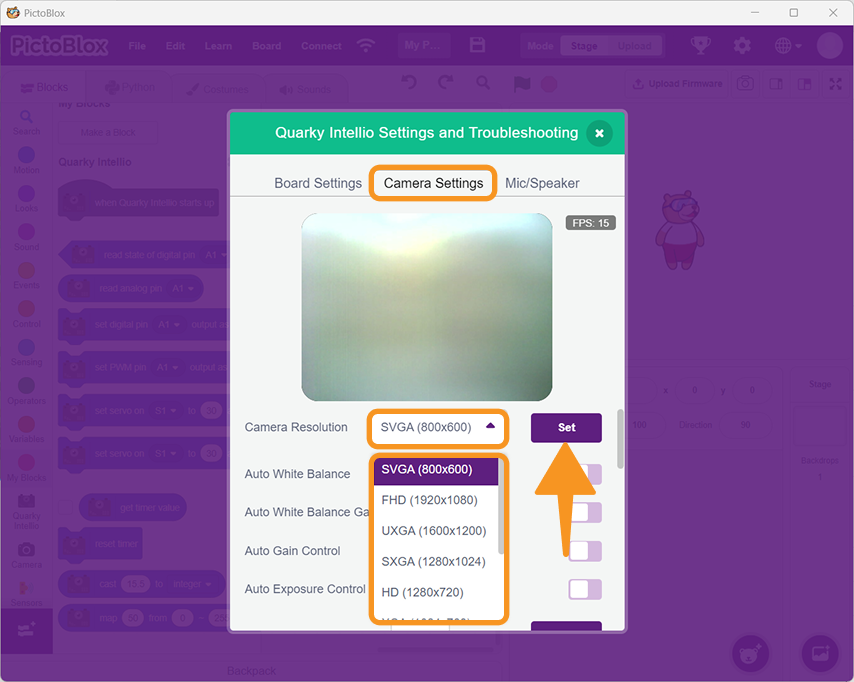Collapse the Camera Resolution dropdown
The height and width of the screenshot is (682, 854).
tap(490, 427)
